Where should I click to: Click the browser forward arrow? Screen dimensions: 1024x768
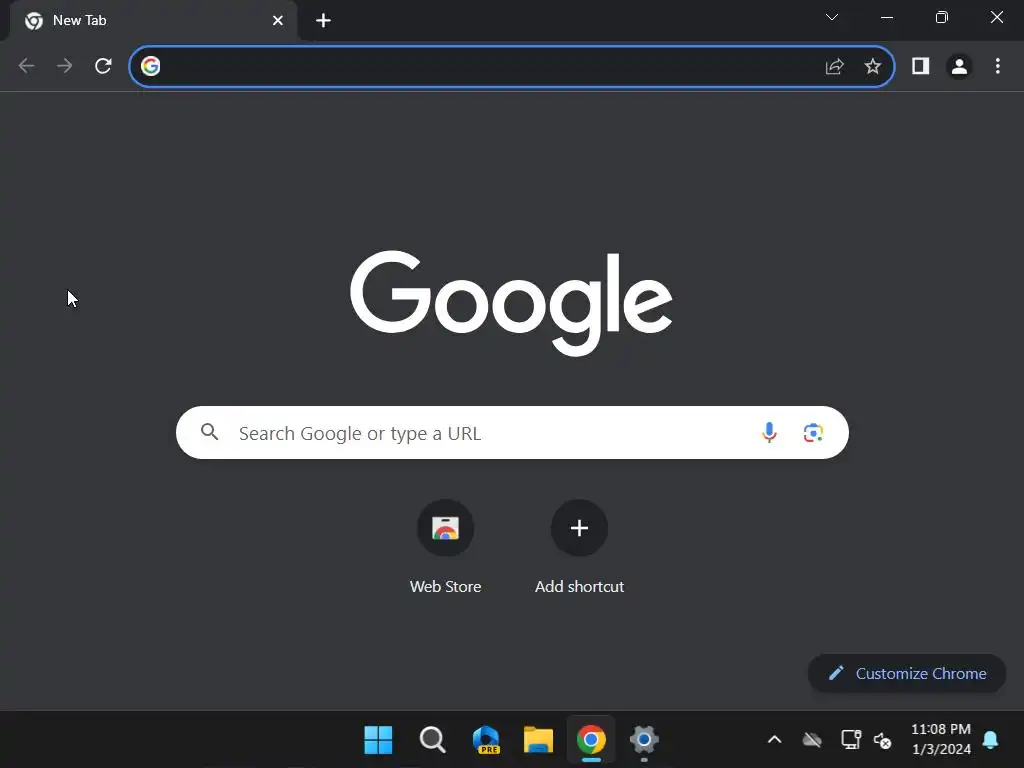coord(64,66)
